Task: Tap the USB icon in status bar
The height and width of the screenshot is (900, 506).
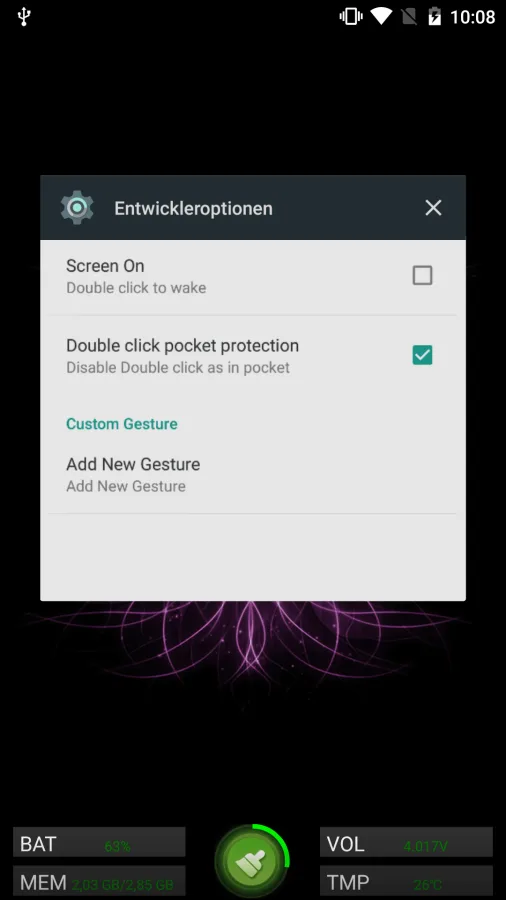Action: coord(24,17)
